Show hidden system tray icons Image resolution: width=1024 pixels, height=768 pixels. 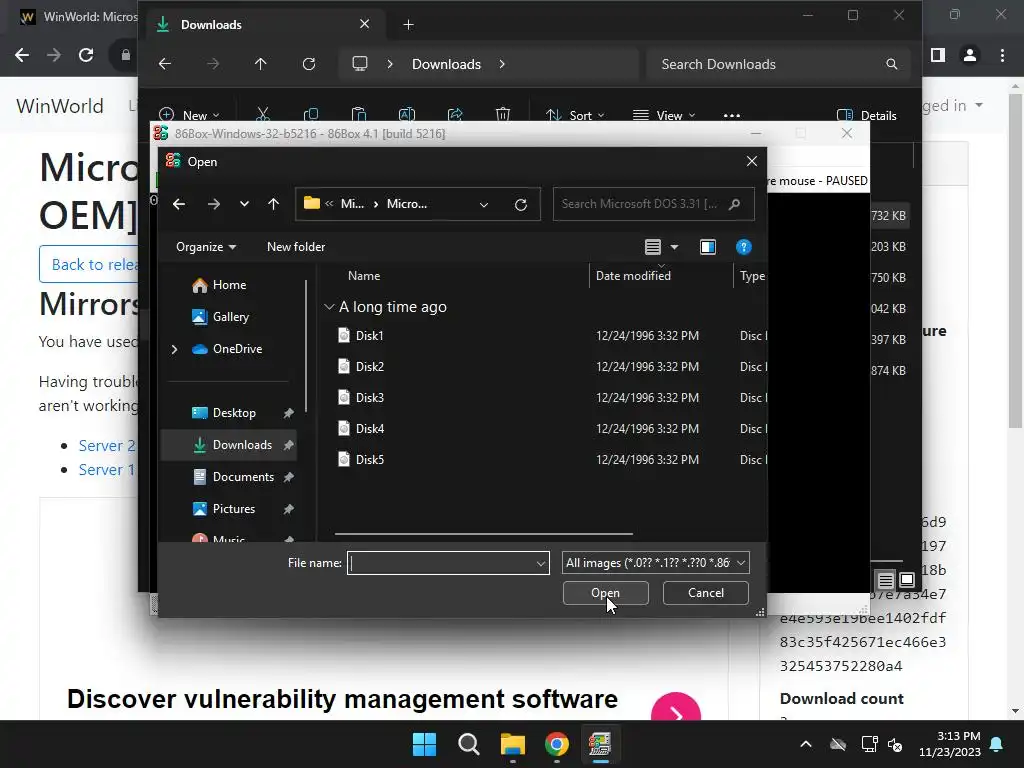(x=806, y=744)
